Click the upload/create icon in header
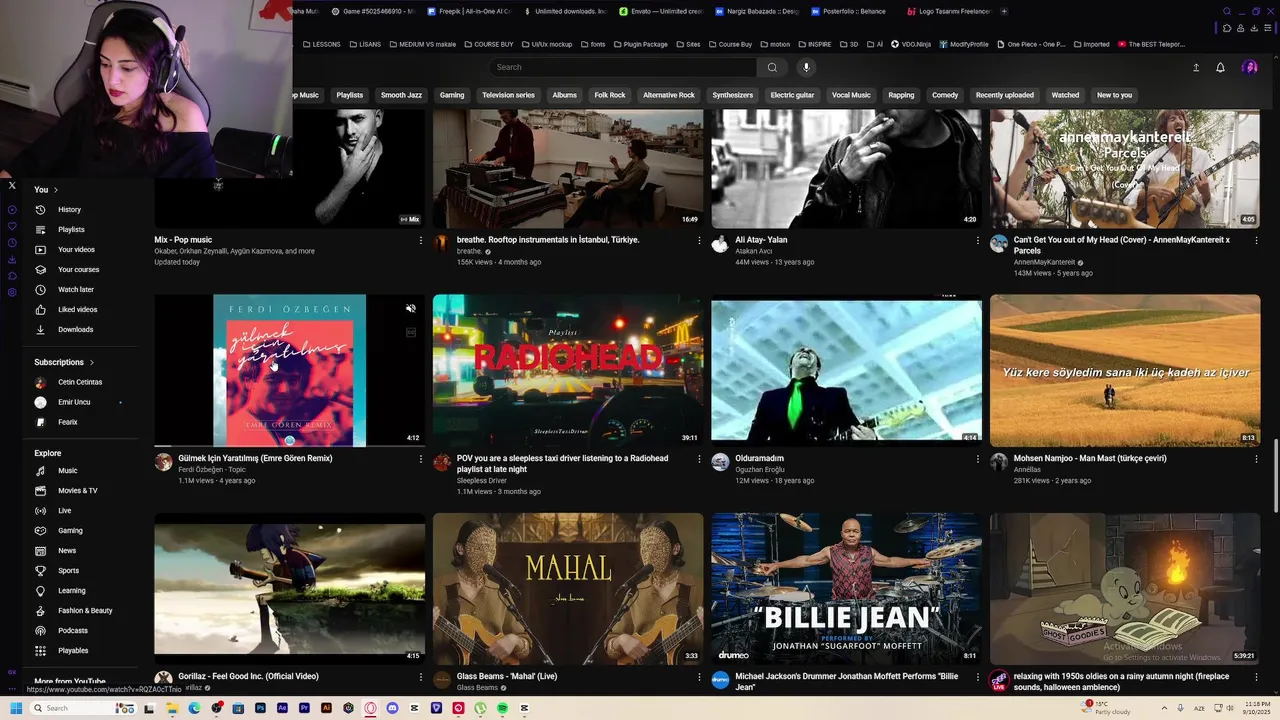Image resolution: width=1280 pixels, height=720 pixels. pos(1196,67)
